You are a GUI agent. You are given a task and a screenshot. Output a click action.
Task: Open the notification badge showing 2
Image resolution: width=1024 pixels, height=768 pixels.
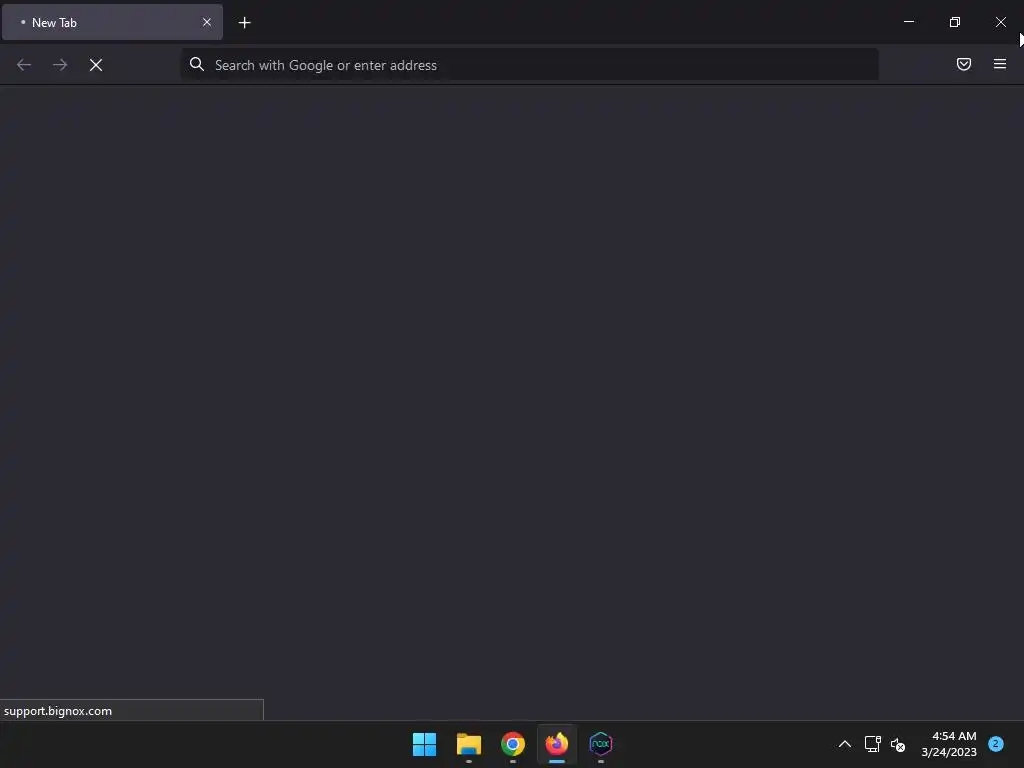995,744
